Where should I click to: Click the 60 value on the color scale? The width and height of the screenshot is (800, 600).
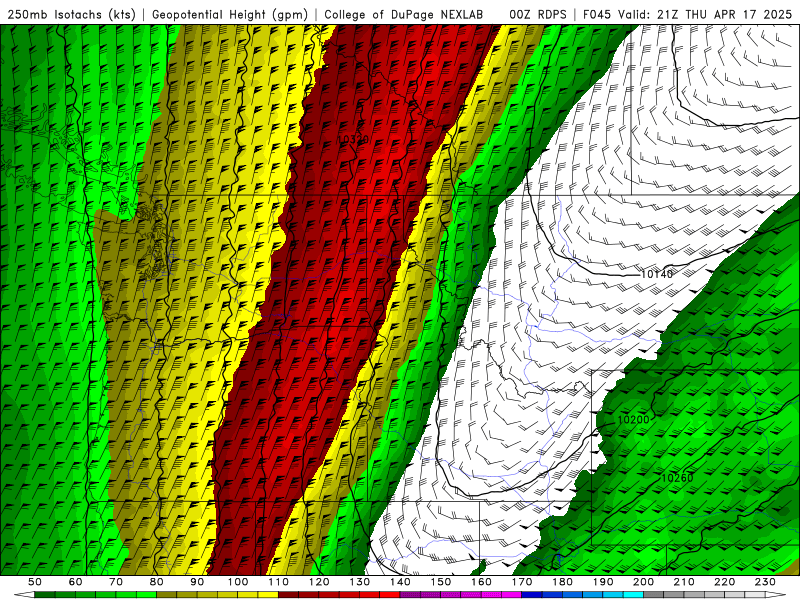click(x=76, y=582)
